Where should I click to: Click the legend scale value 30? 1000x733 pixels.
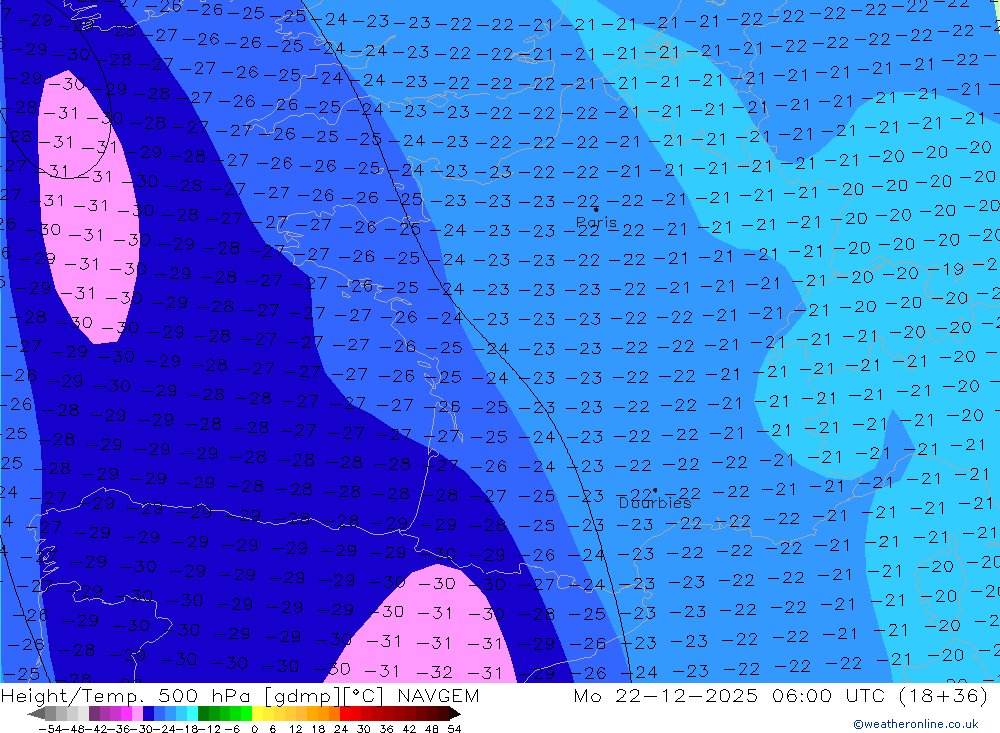pos(364,728)
